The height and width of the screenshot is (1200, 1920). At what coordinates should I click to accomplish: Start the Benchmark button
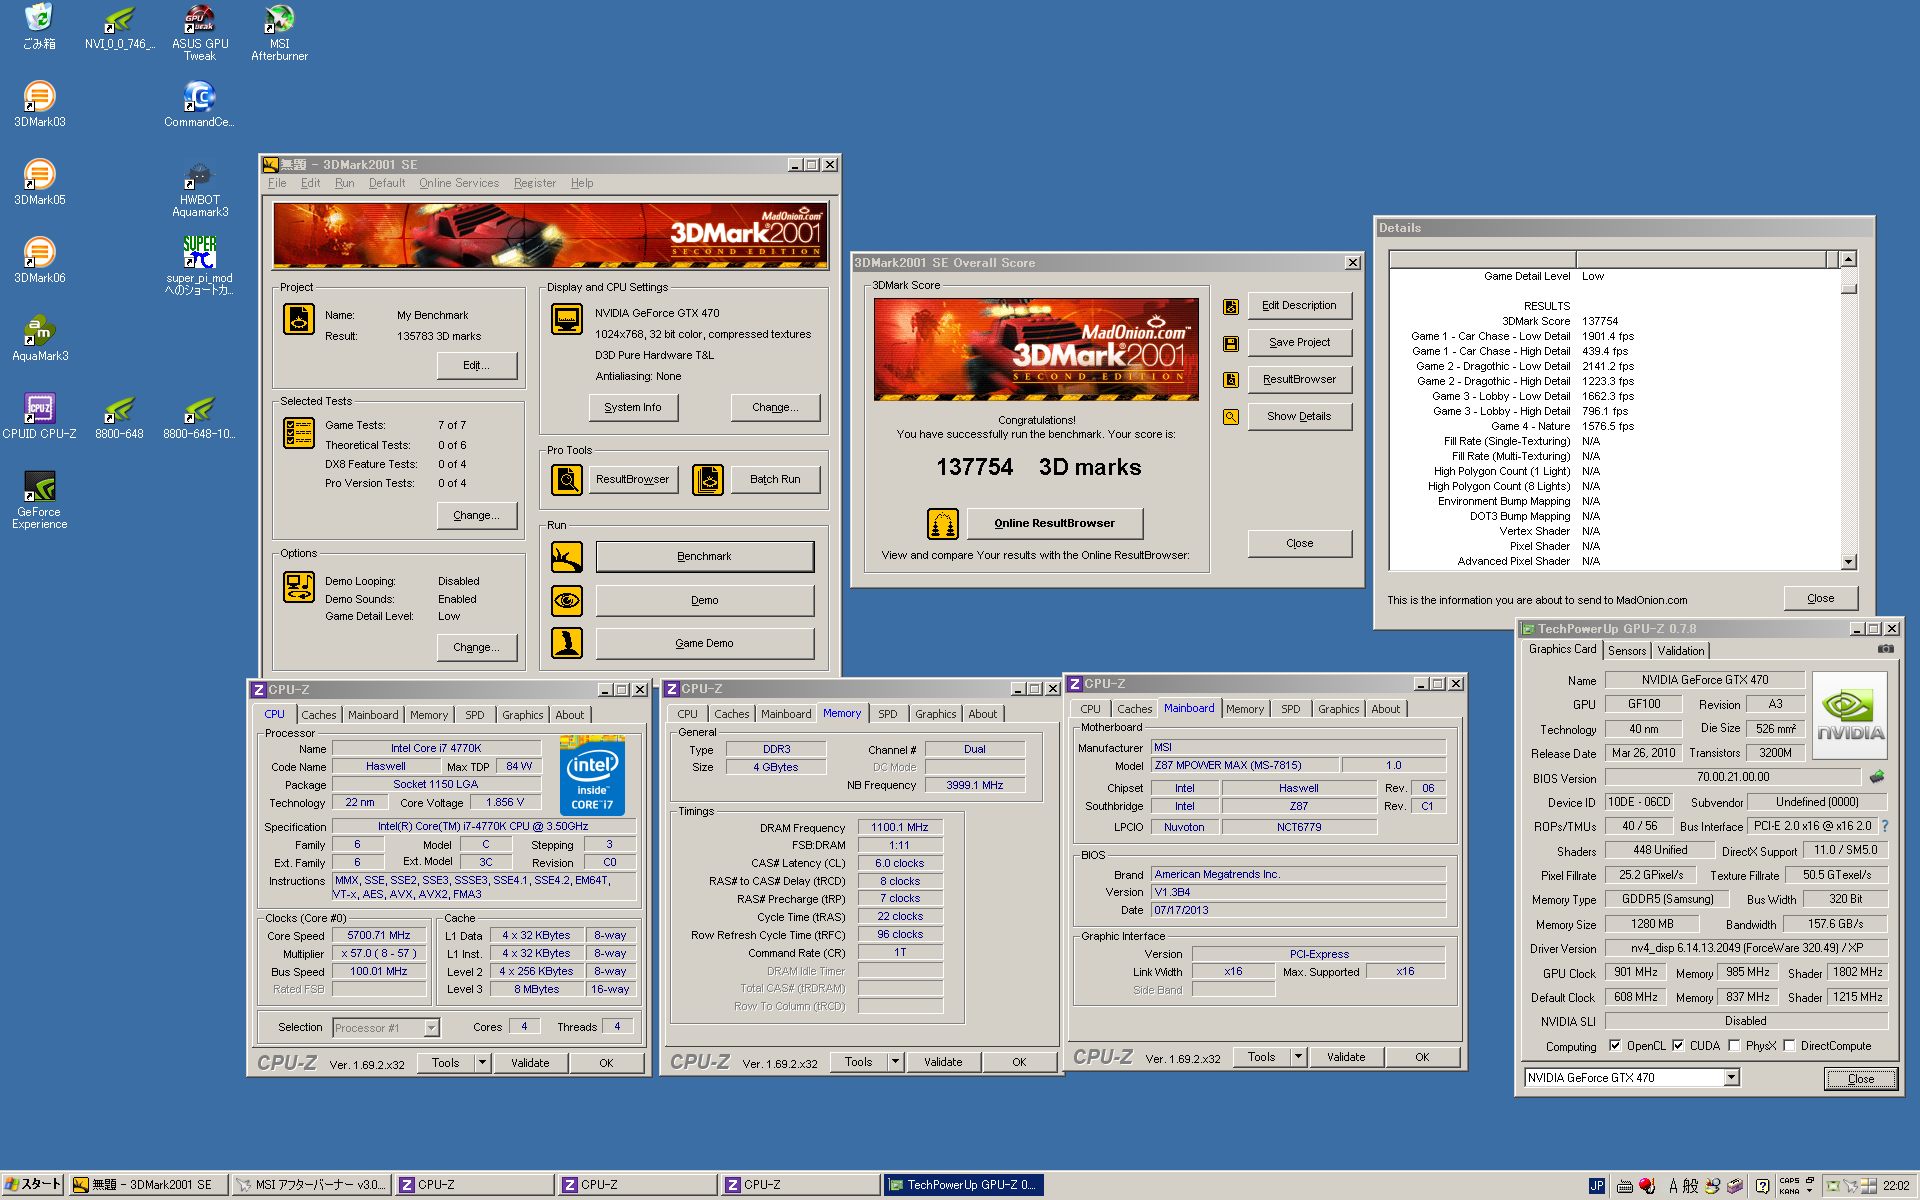click(x=705, y=556)
